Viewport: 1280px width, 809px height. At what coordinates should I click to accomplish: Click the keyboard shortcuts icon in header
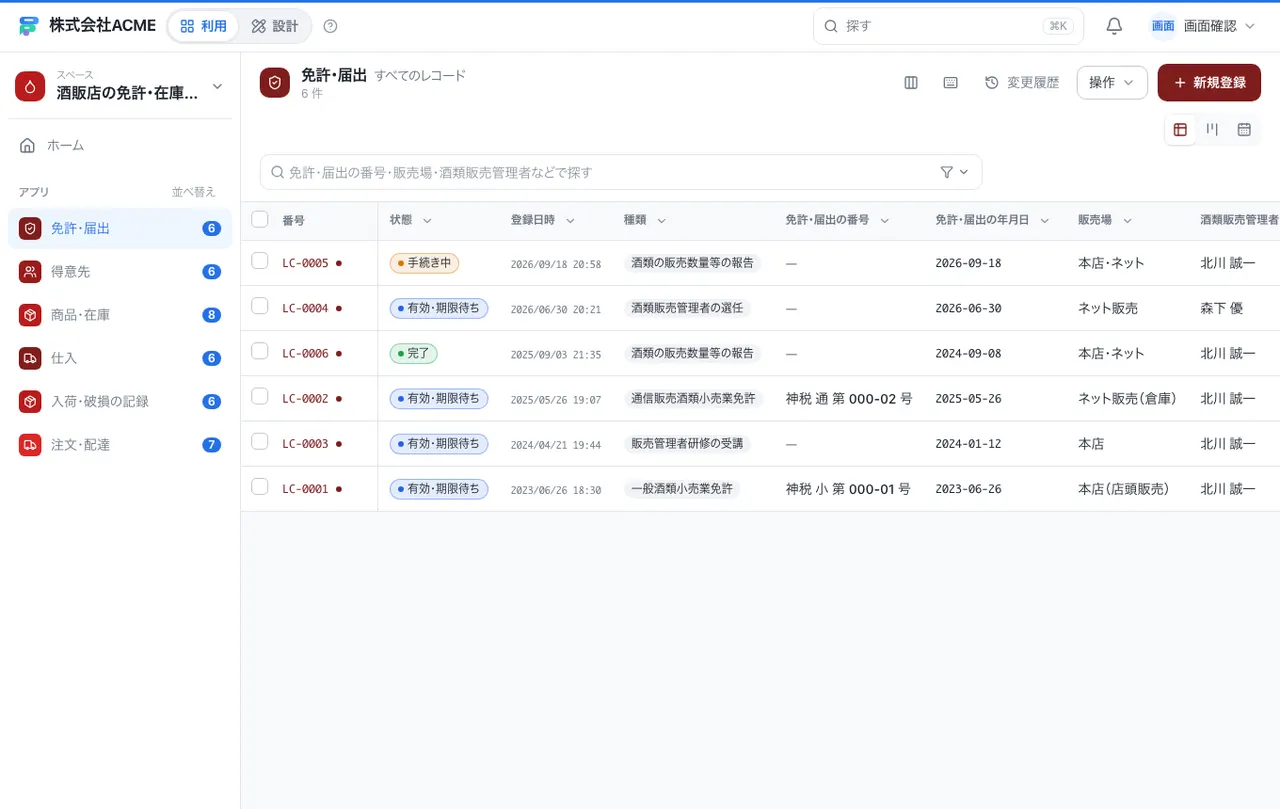pyautogui.click(x=951, y=83)
